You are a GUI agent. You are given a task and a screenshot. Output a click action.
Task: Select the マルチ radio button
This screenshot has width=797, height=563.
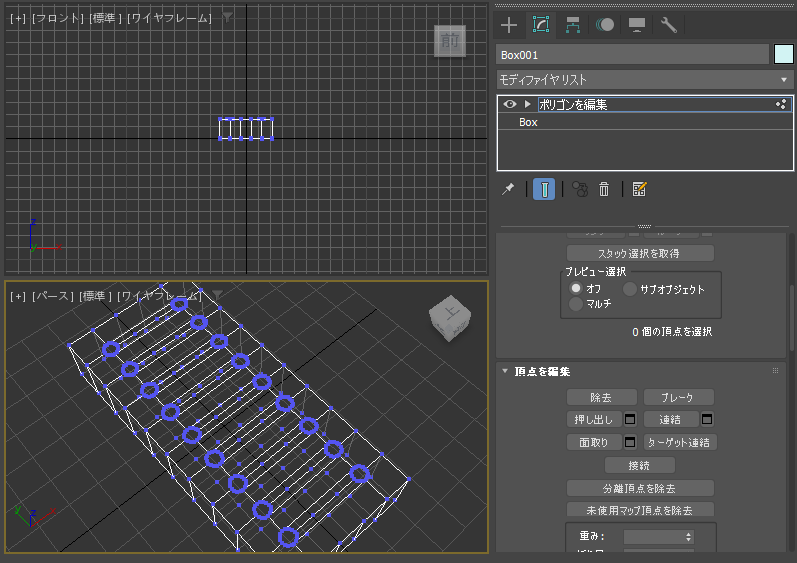tap(575, 304)
